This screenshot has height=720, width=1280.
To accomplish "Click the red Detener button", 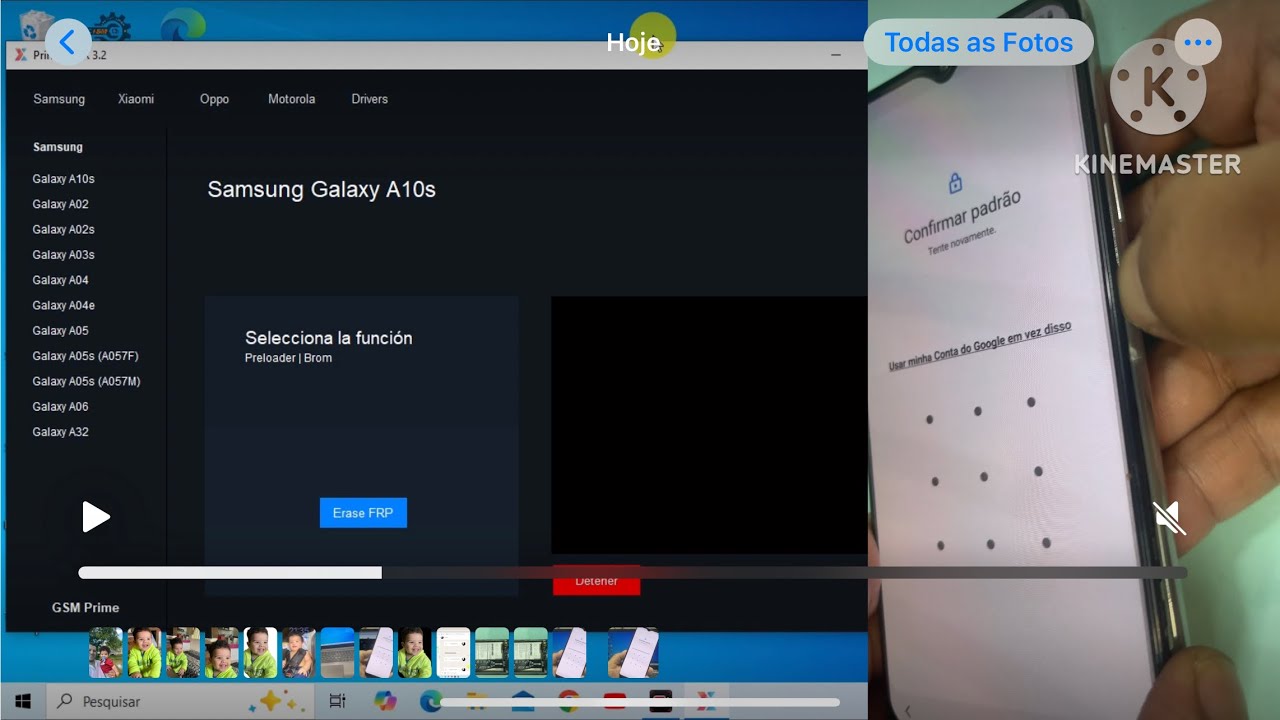I will (596, 581).
